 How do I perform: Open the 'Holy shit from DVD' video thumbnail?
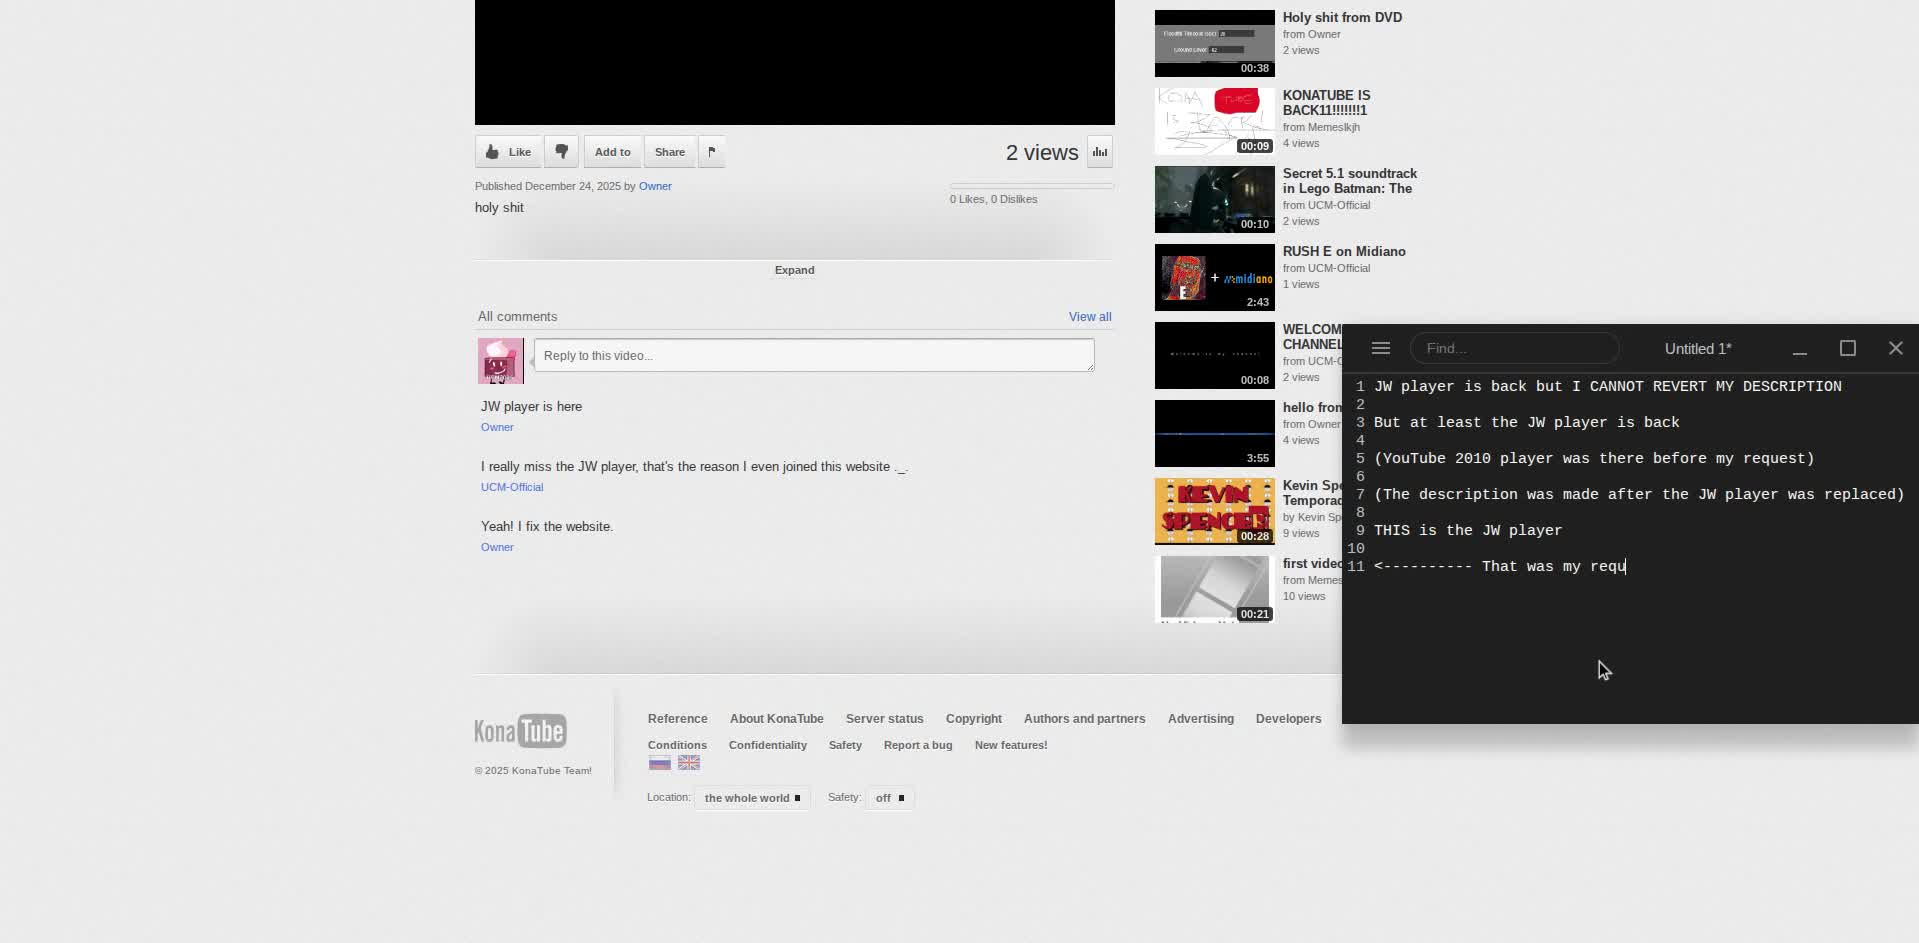1214,44
